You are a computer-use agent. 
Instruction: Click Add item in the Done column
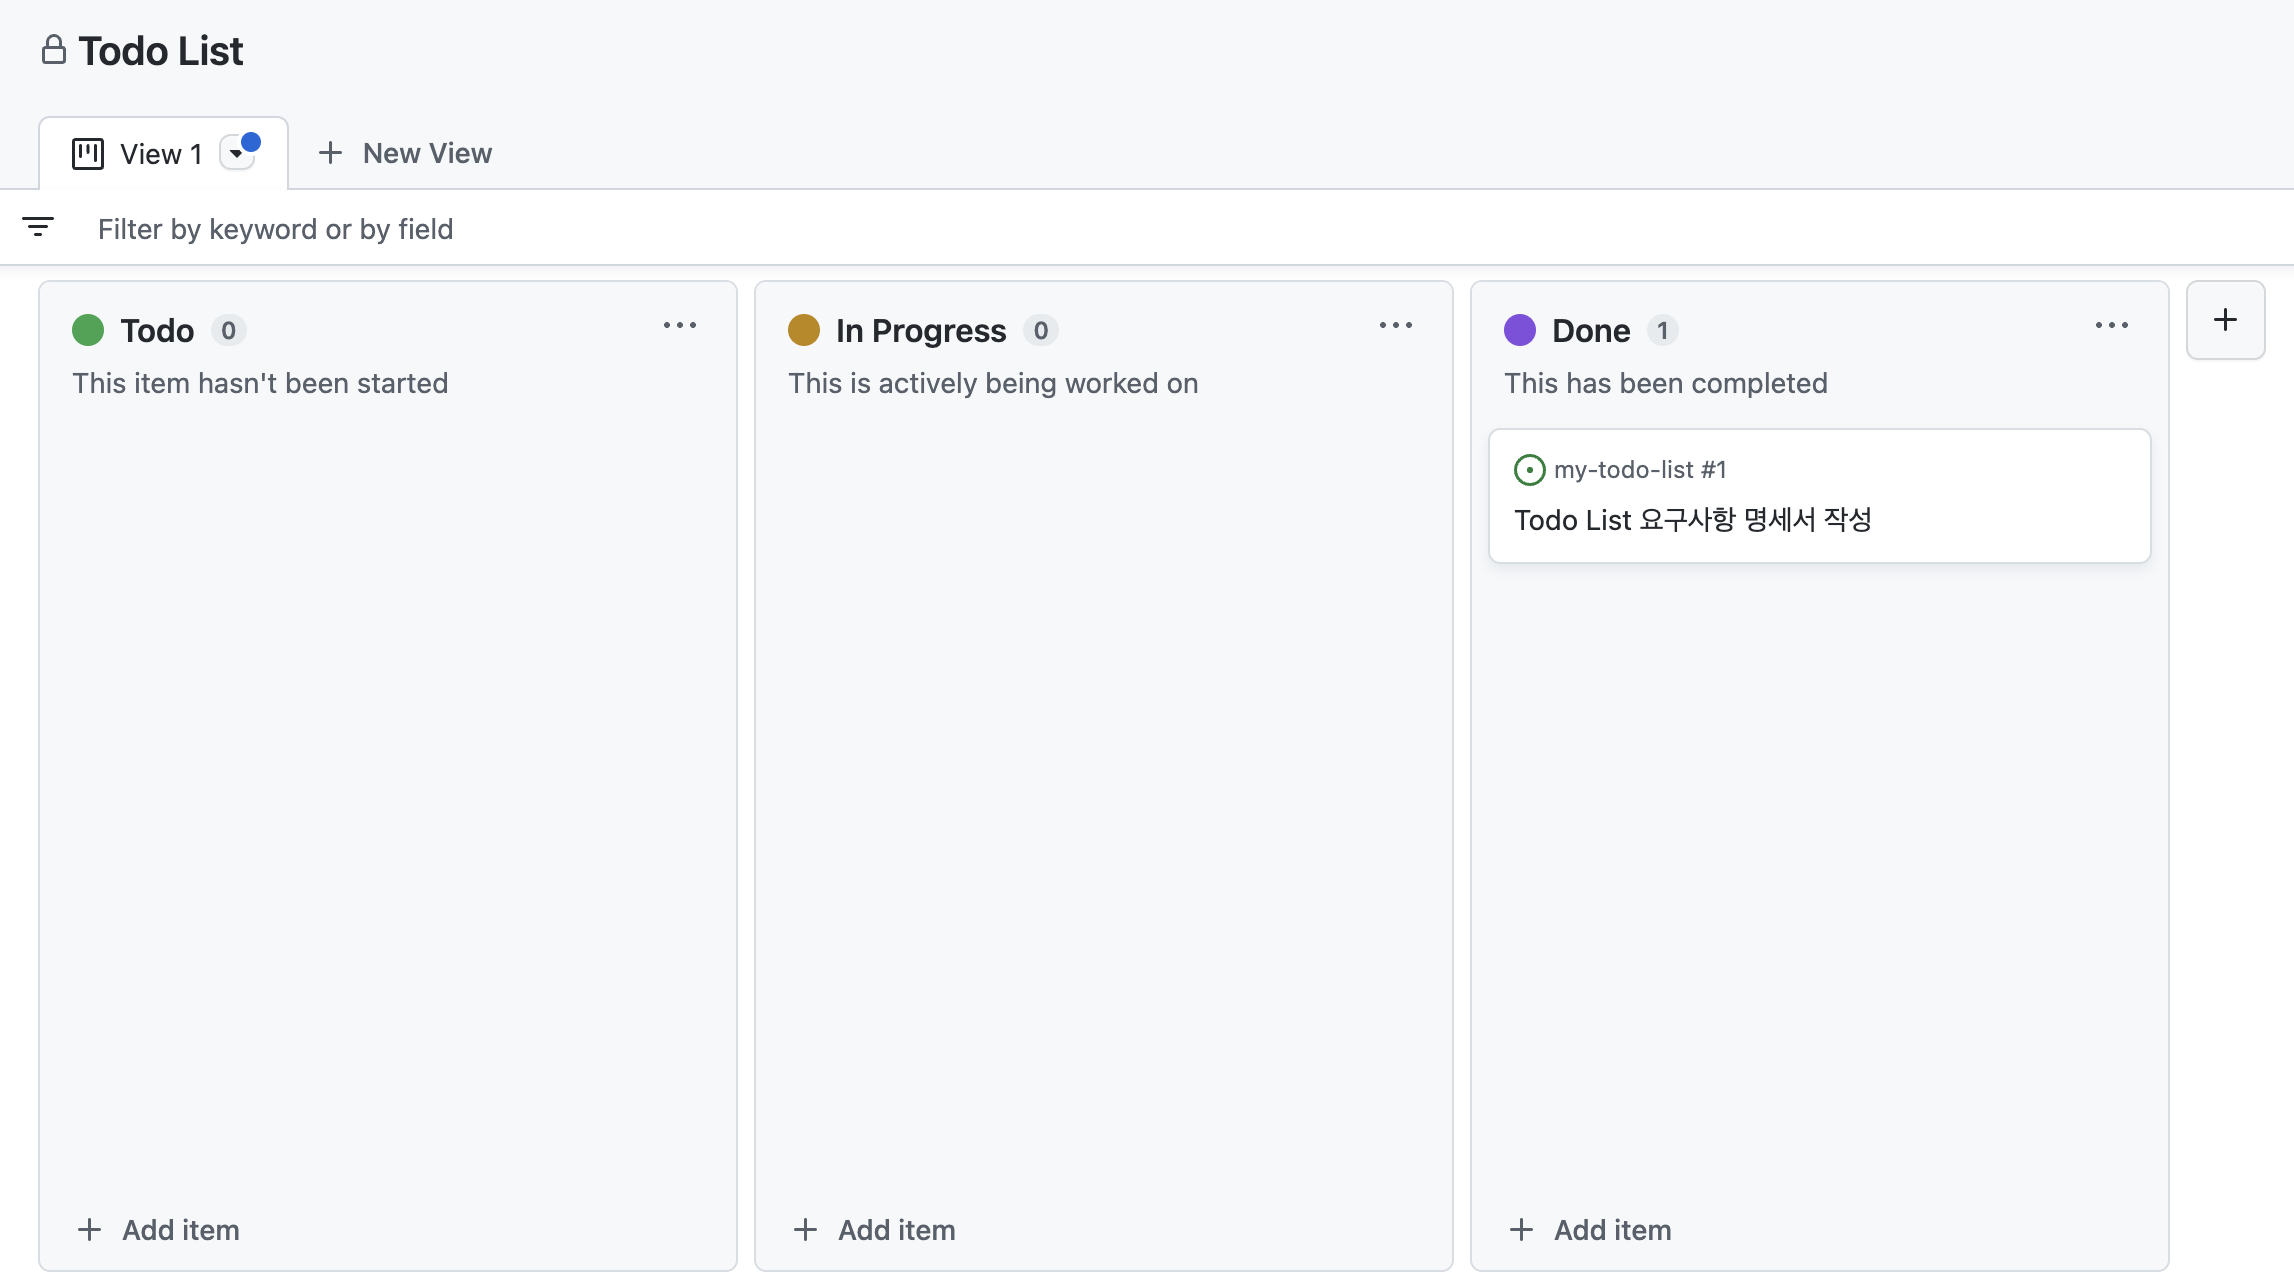pos(1591,1230)
